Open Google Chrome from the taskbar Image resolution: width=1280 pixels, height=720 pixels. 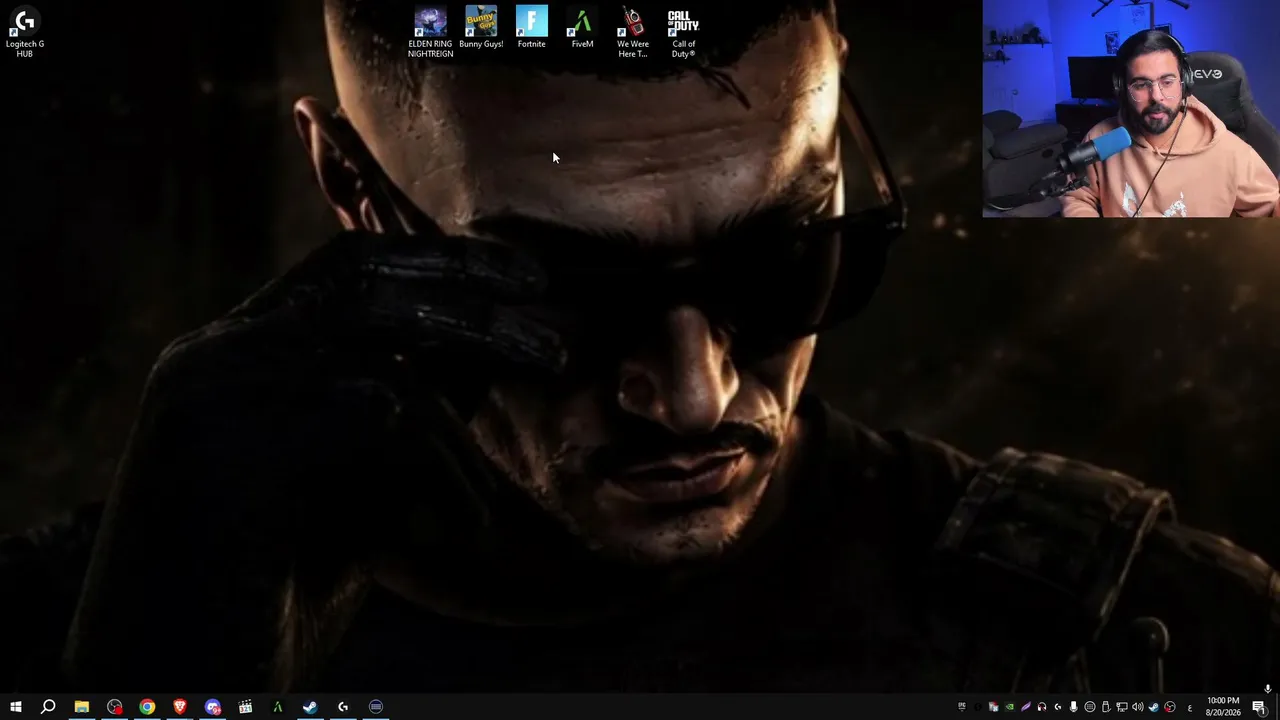click(147, 707)
